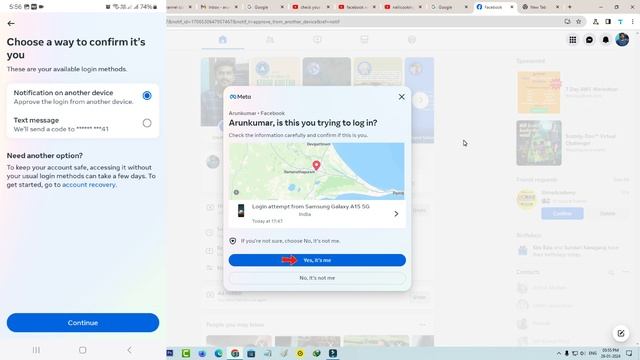The width and height of the screenshot is (640, 360).
Task: Bookmark this page with star icon
Action: pyautogui.click(x=578, y=22)
